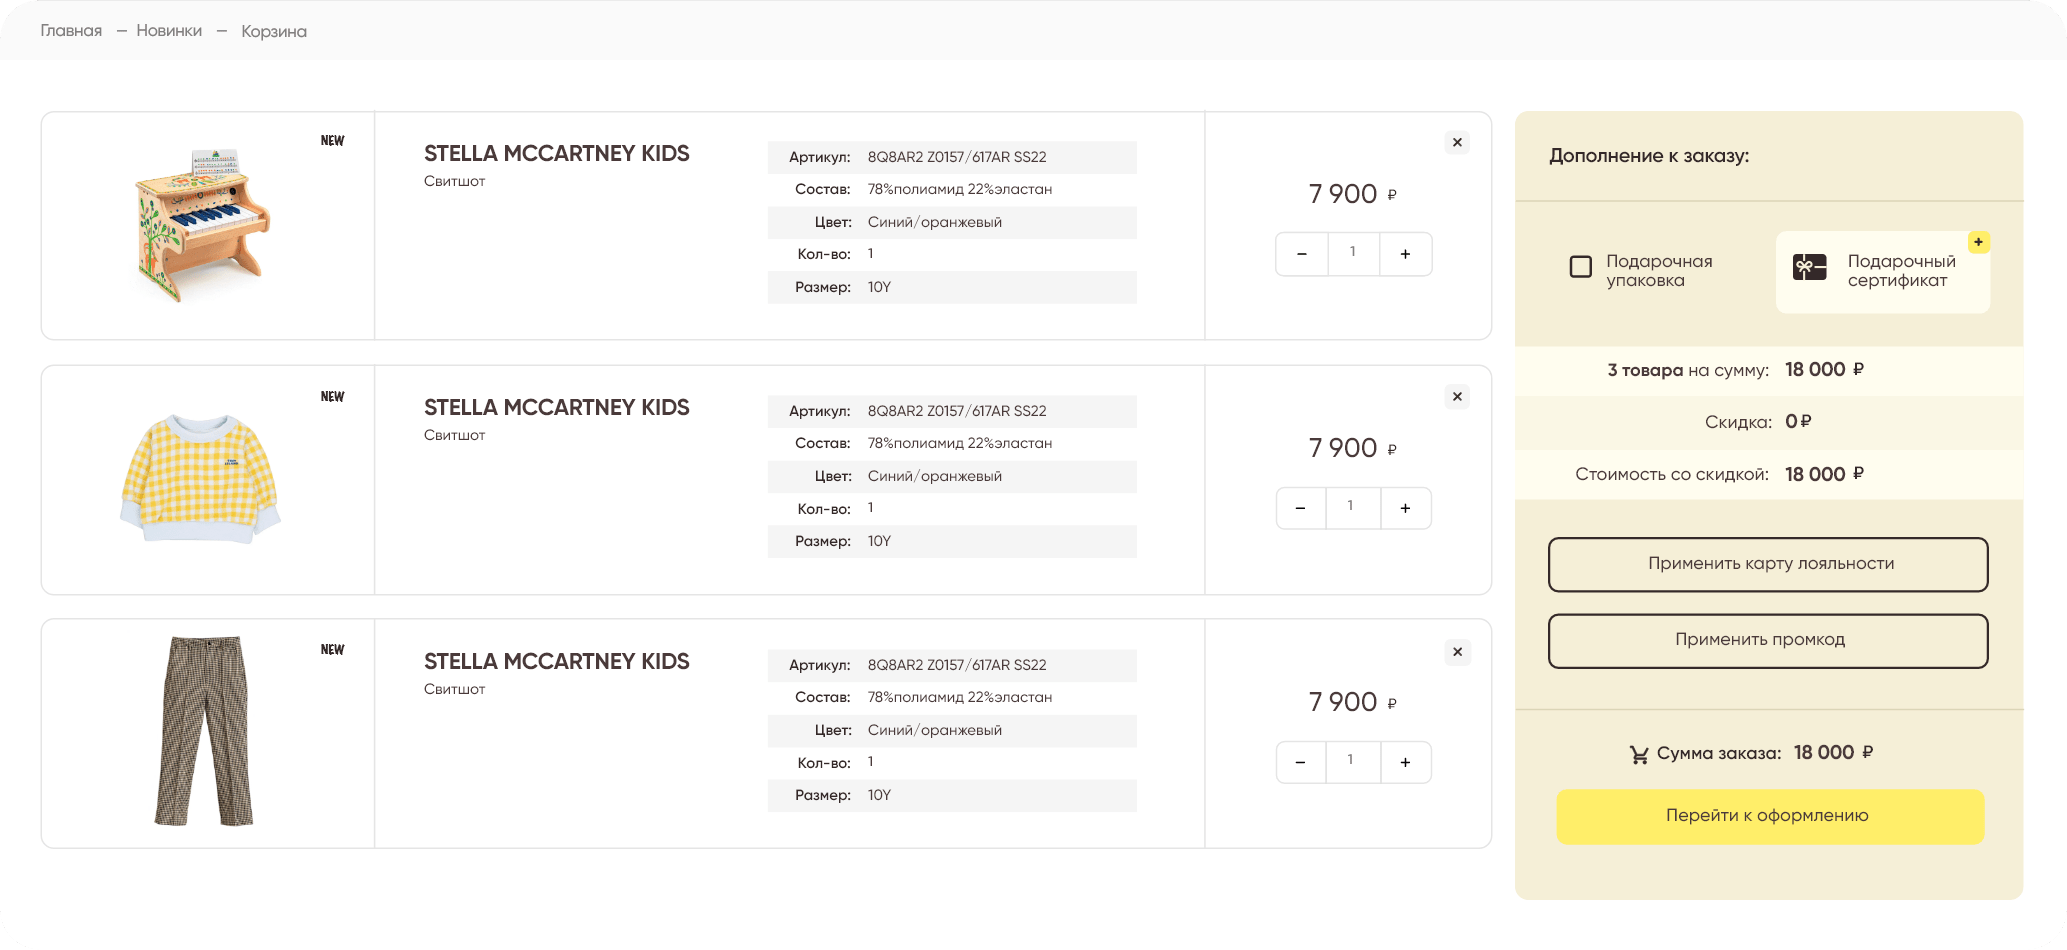Decrease quantity of the piano item
Screen dimensions: 2067x950
[1301, 254]
